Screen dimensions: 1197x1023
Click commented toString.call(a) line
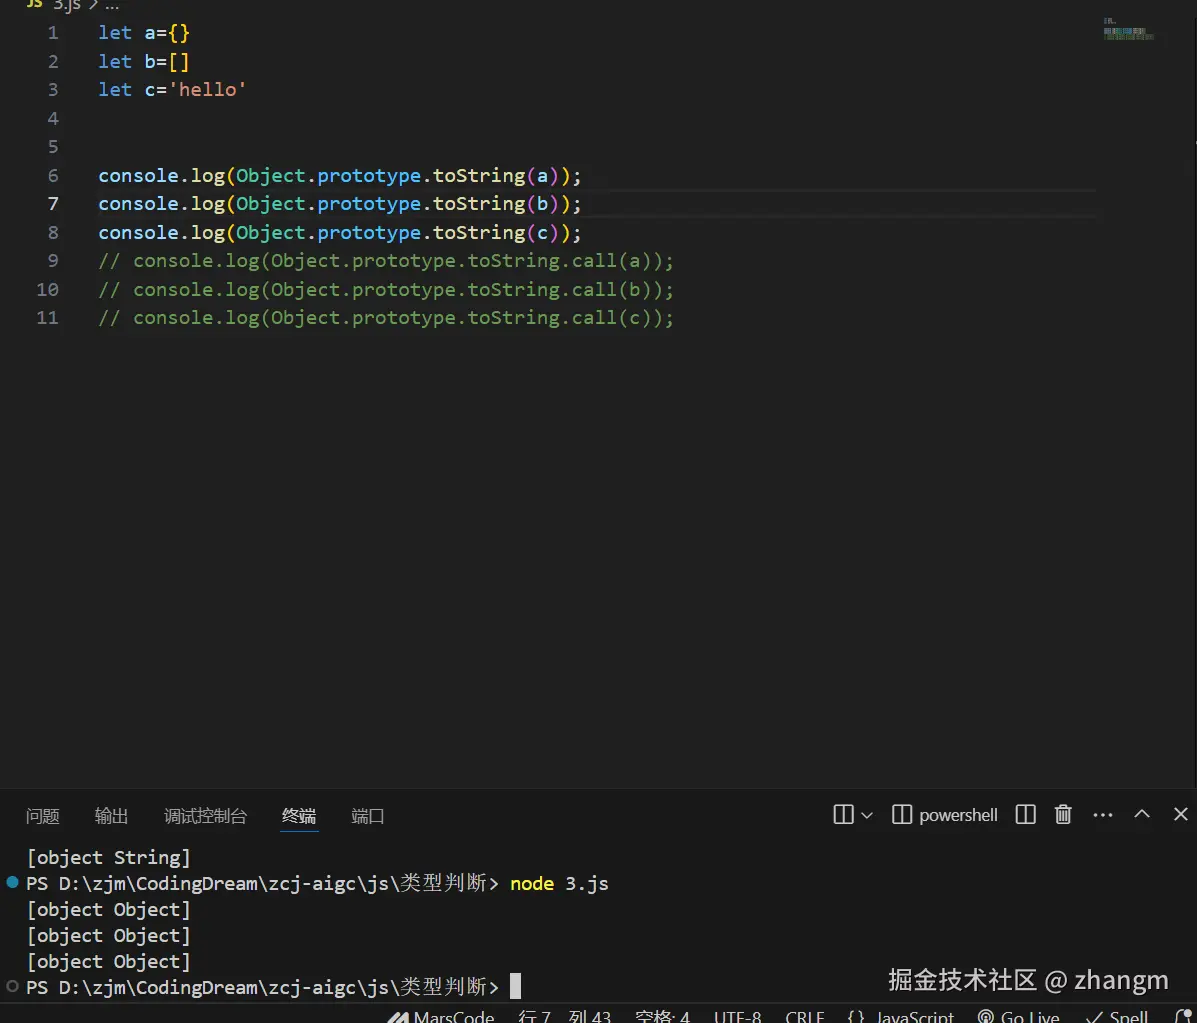tap(386, 261)
